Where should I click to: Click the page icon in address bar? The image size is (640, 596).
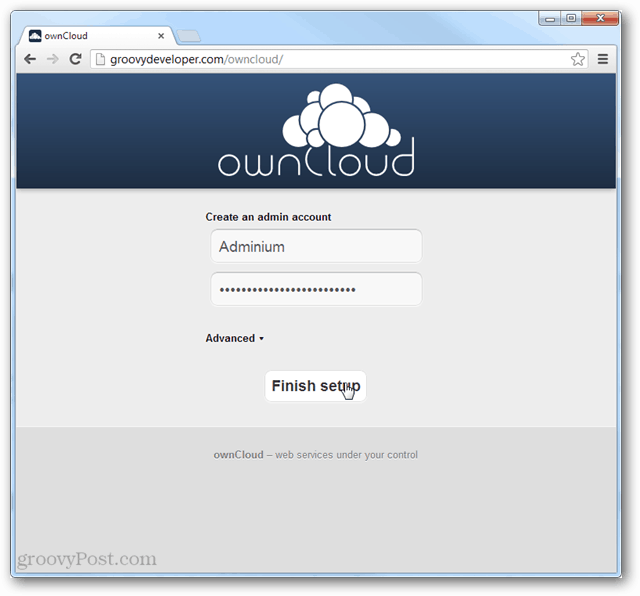tap(100, 60)
